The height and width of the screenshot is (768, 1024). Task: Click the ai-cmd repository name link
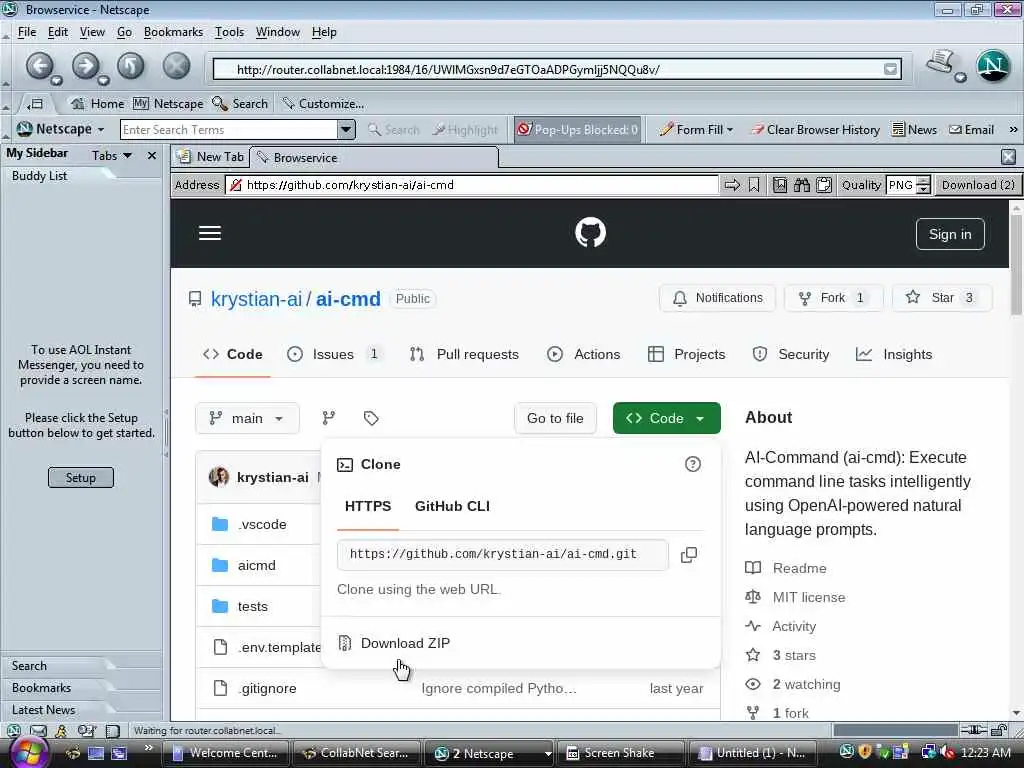[348, 298]
